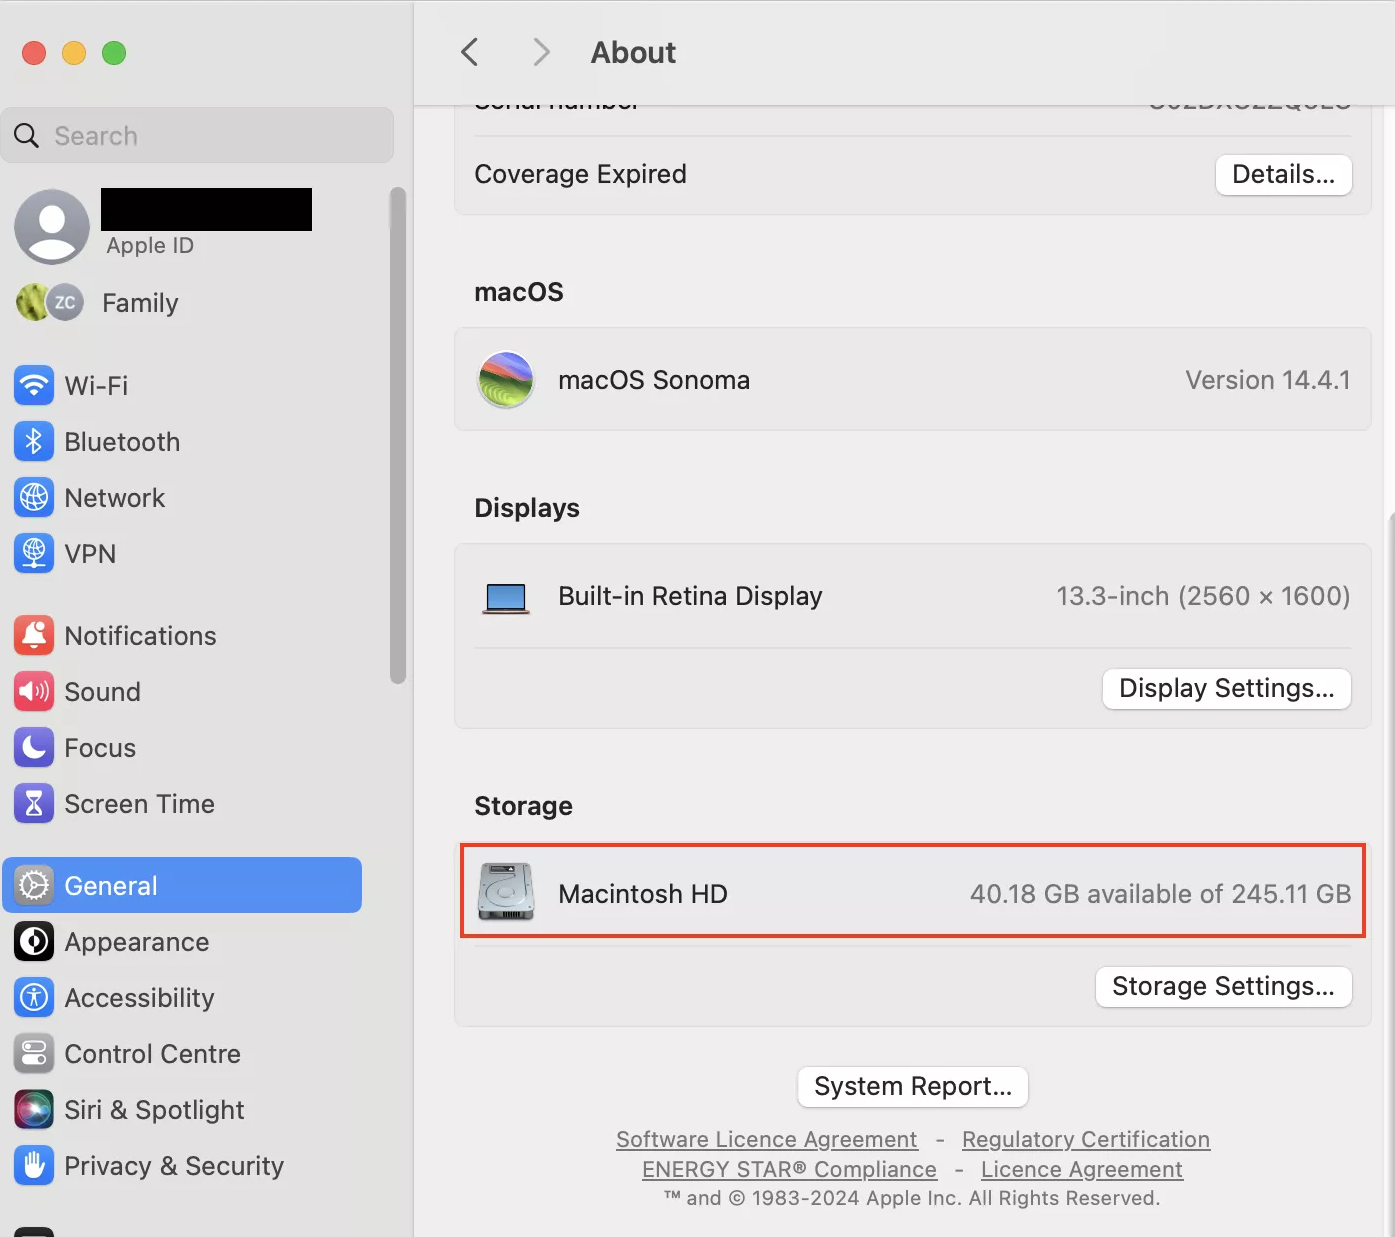This screenshot has height=1237, width=1395.
Task: Go to Accessibility settings
Action: tap(139, 998)
